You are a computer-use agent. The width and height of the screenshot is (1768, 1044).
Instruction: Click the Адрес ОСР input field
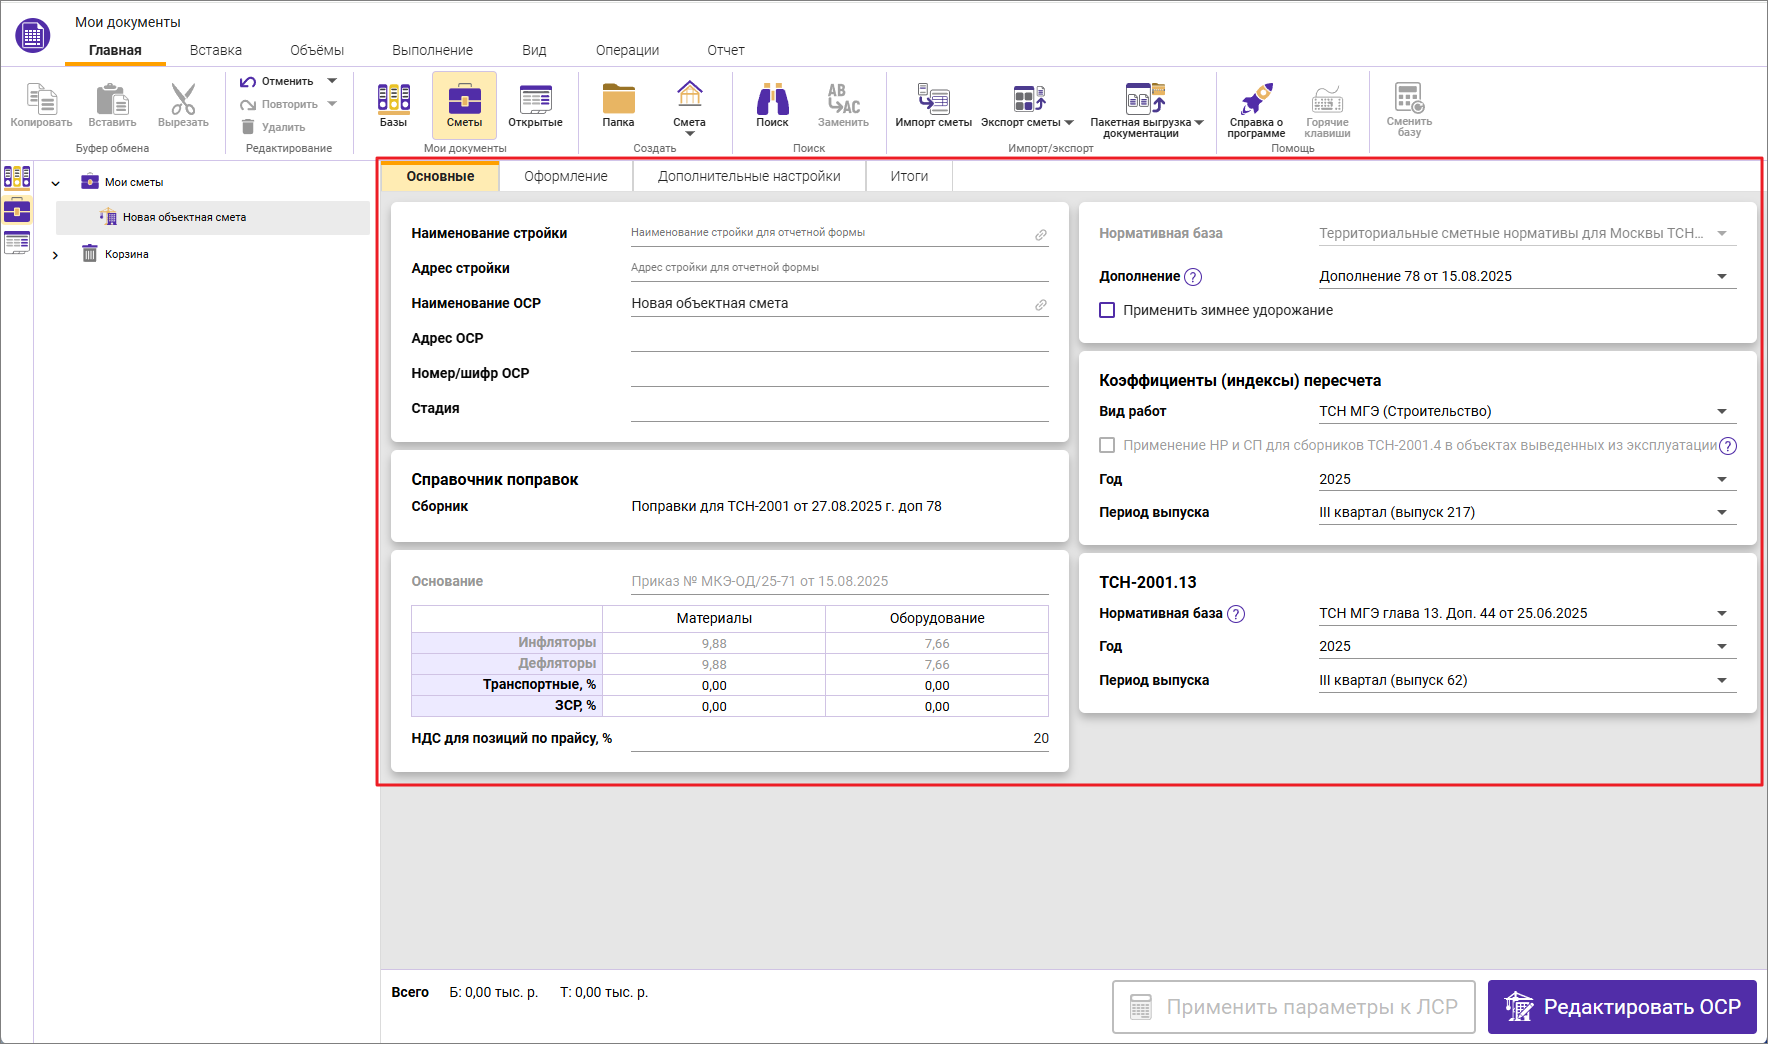coord(839,339)
